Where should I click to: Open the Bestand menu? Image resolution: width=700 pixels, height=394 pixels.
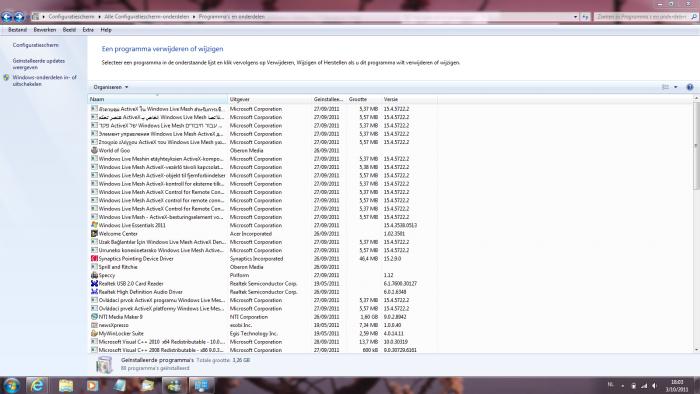[x=17, y=30]
